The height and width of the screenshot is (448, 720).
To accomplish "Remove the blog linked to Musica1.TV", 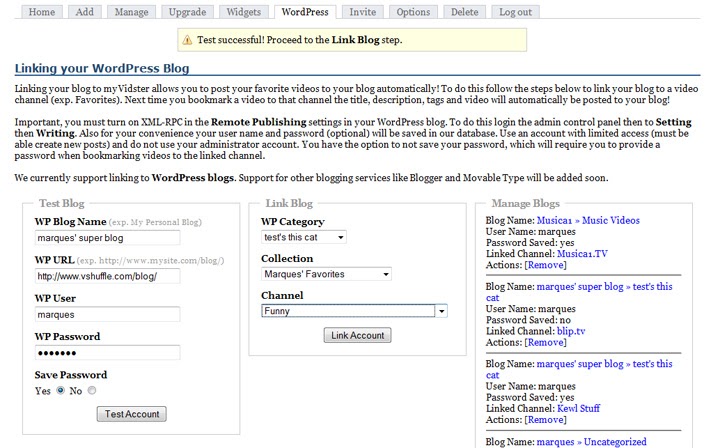I will pyautogui.click(x=546, y=265).
